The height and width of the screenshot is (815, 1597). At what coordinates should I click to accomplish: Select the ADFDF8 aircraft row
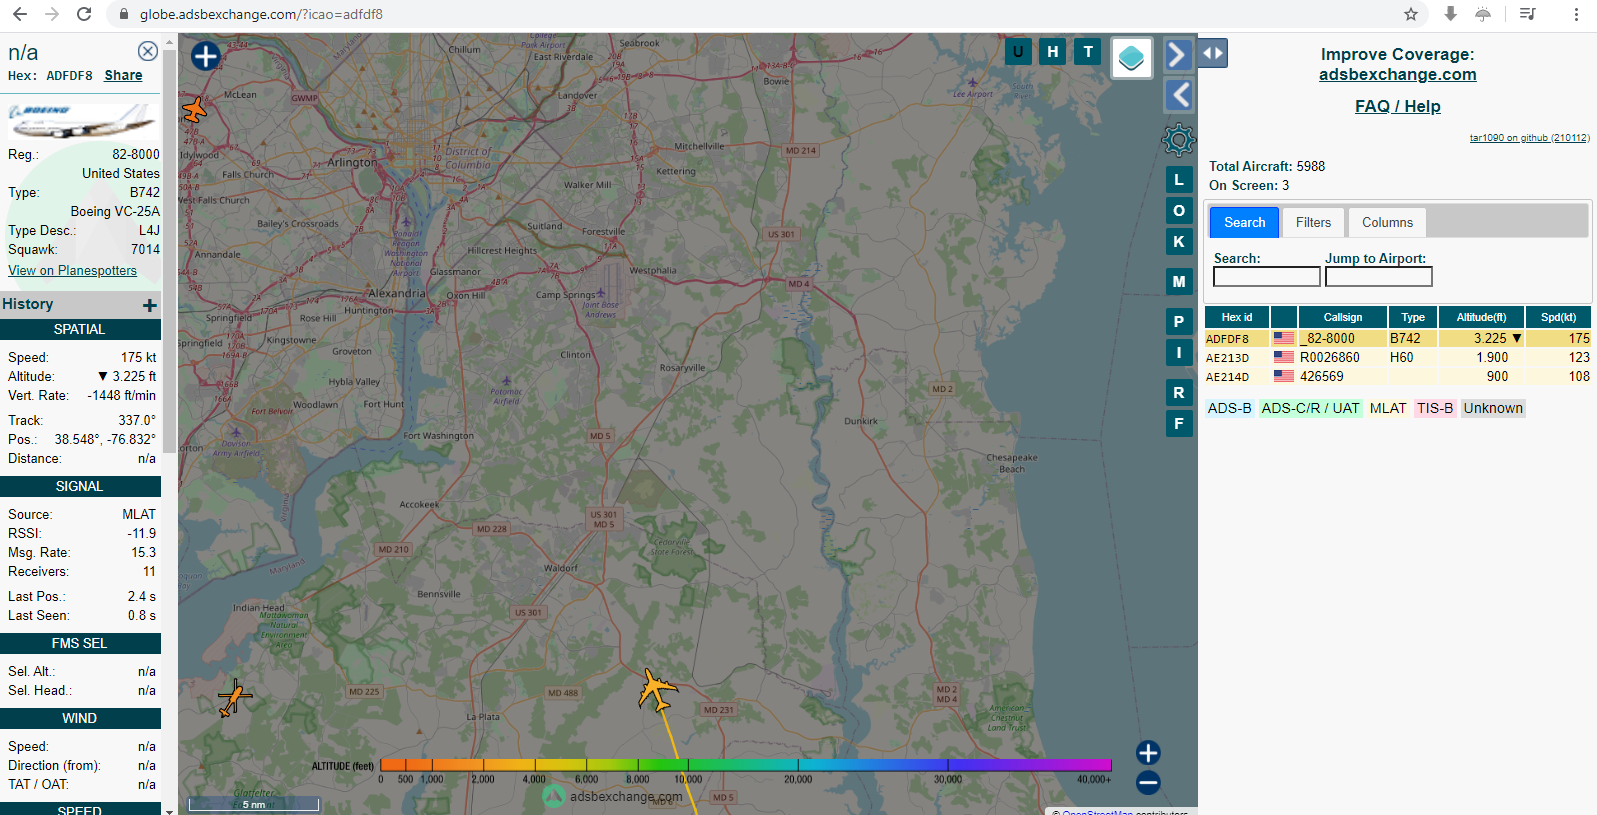(x=1397, y=338)
